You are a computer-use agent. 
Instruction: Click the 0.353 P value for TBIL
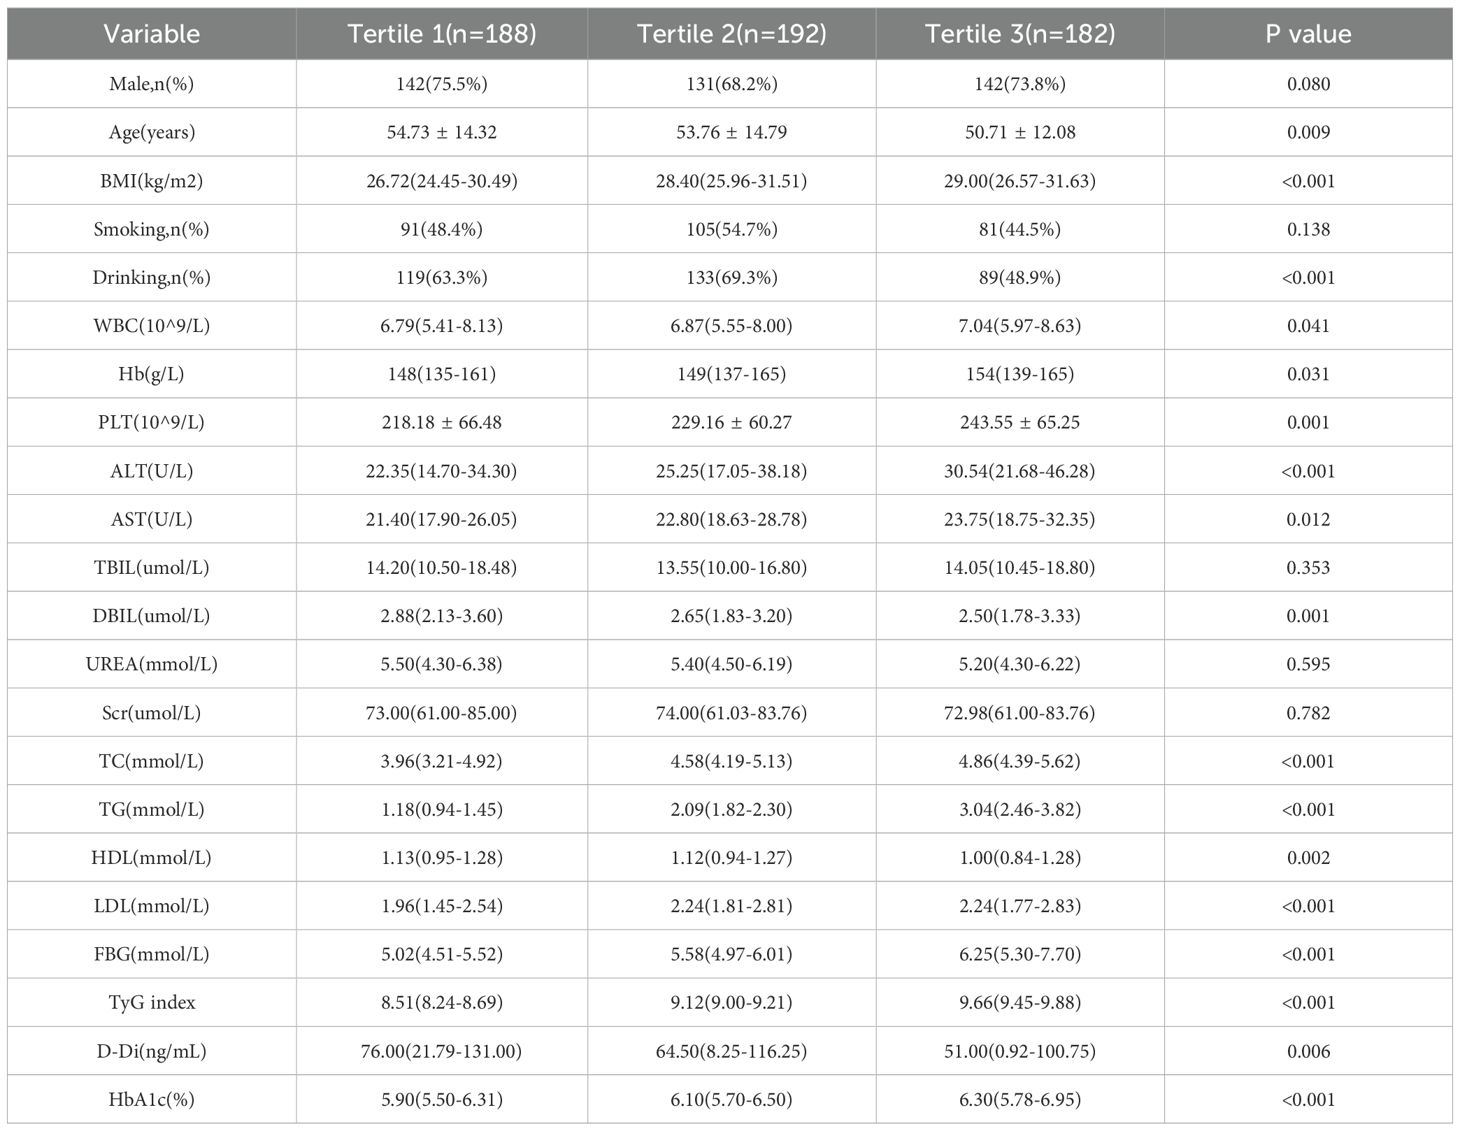point(1308,567)
